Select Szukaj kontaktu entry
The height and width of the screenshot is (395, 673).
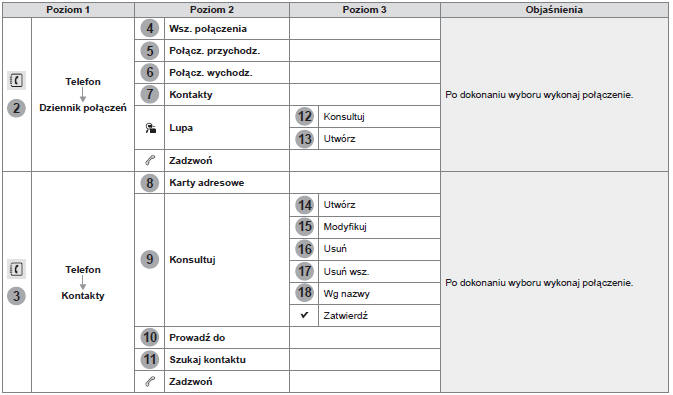[x=207, y=359]
